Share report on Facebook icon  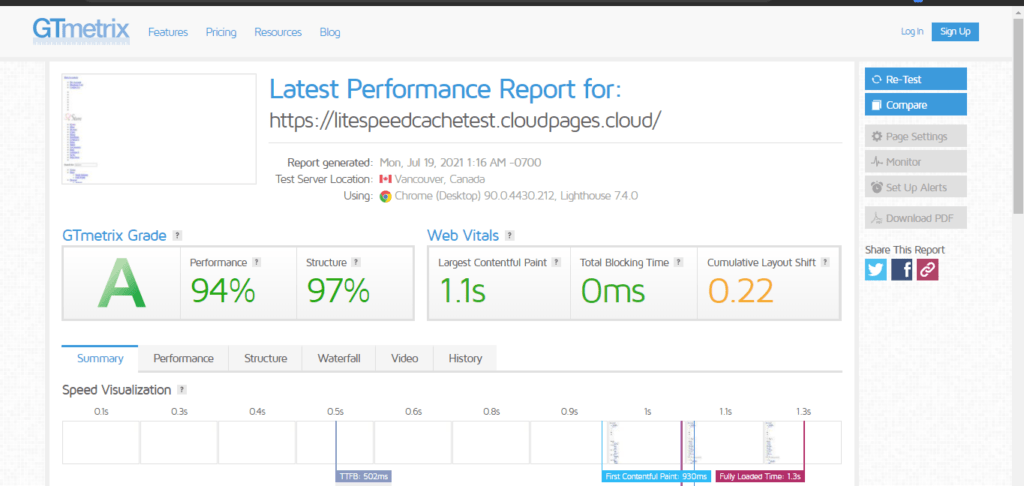pos(901,269)
